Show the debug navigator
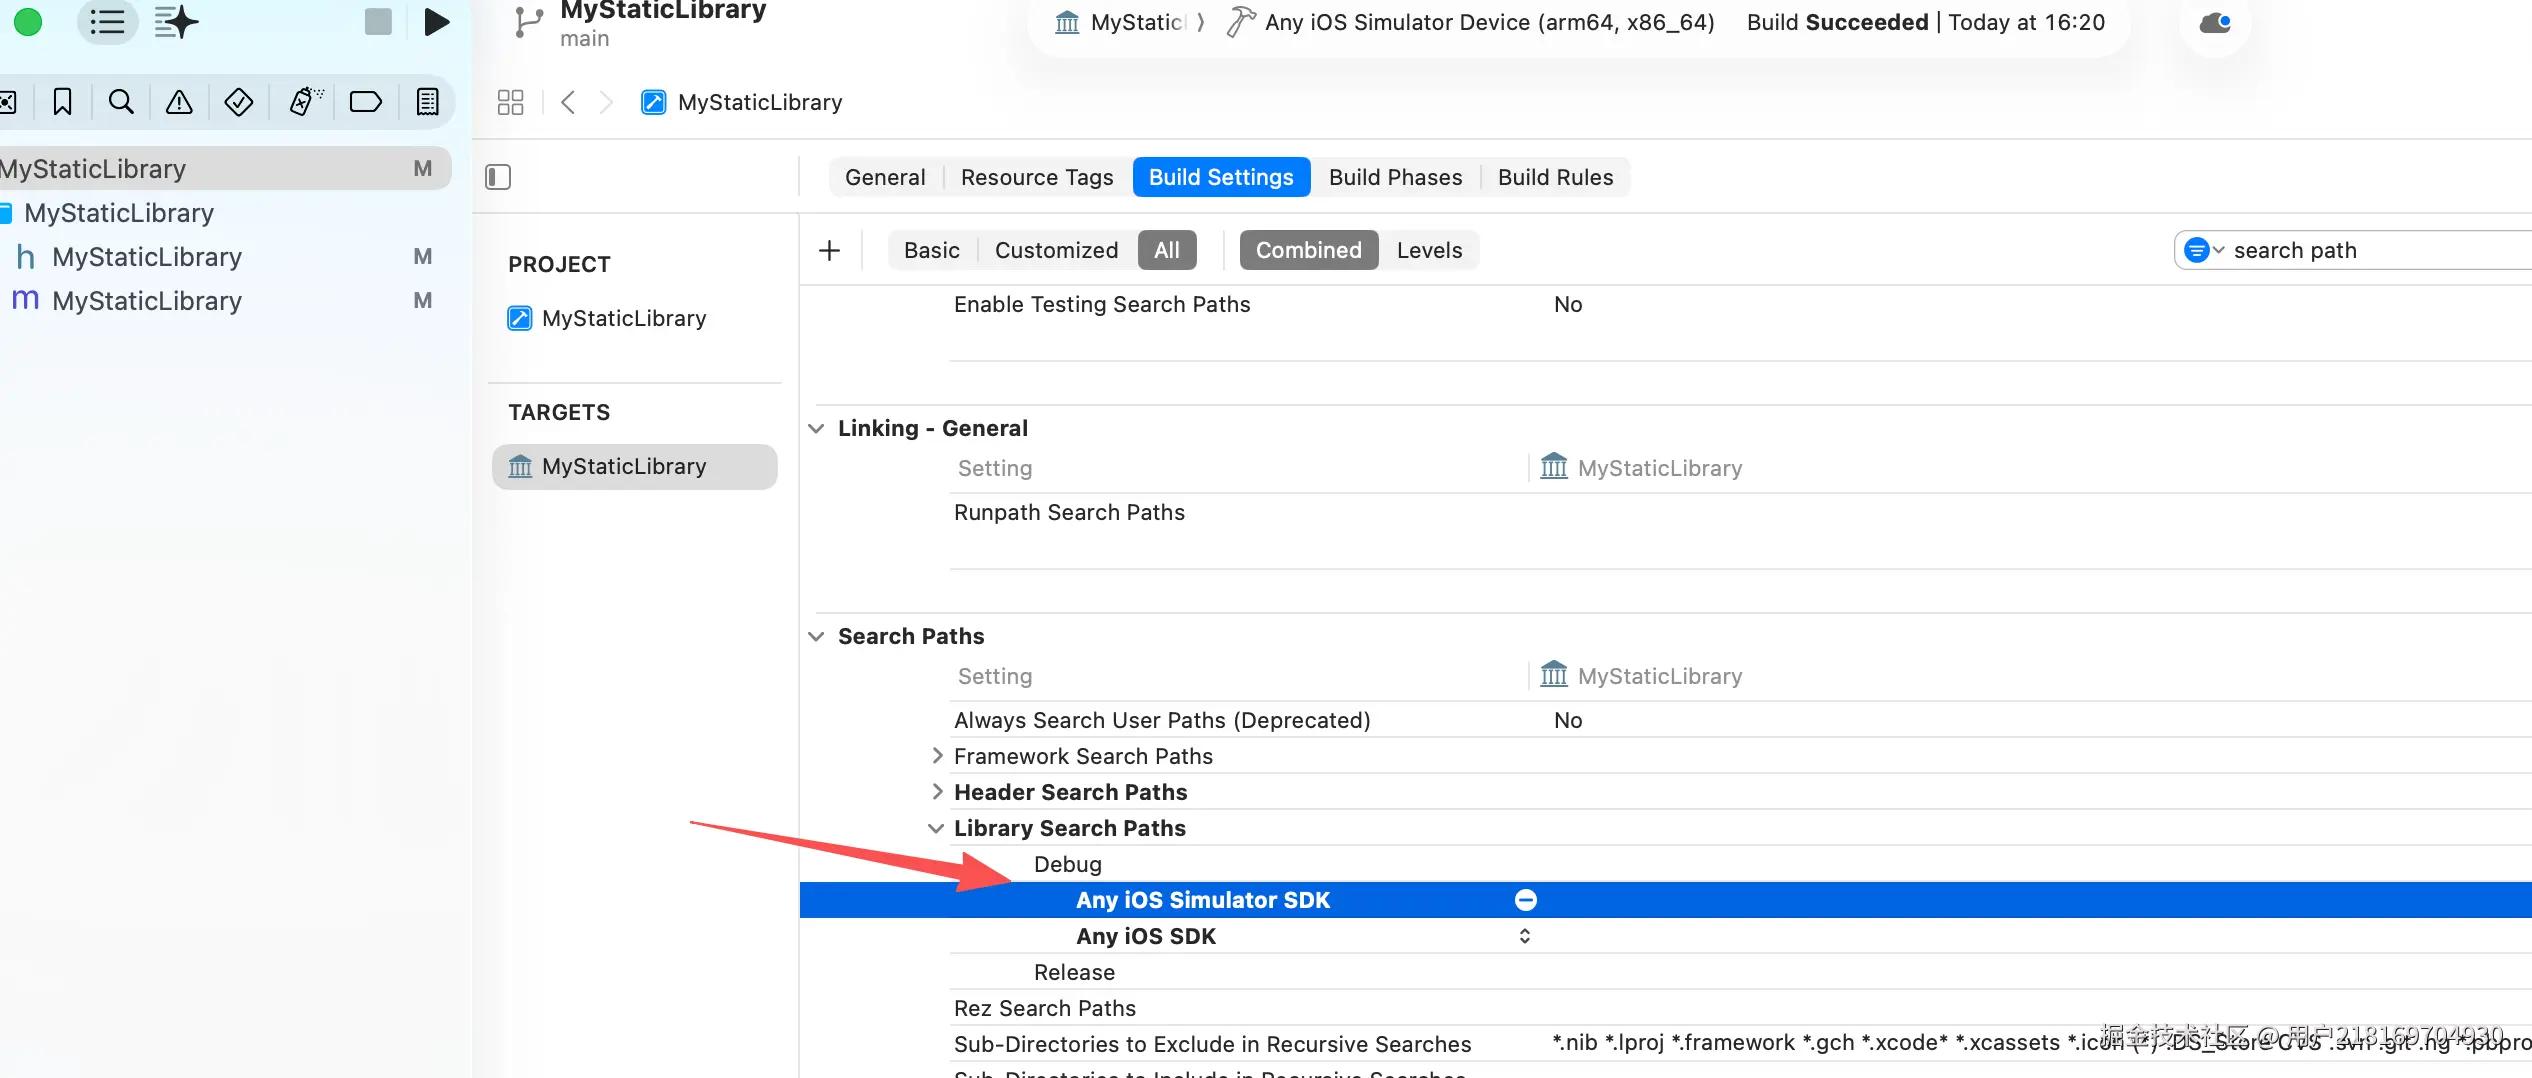Image resolution: width=2532 pixels, height=1078 pixels. pyautogui.click(x=305, y=102)
